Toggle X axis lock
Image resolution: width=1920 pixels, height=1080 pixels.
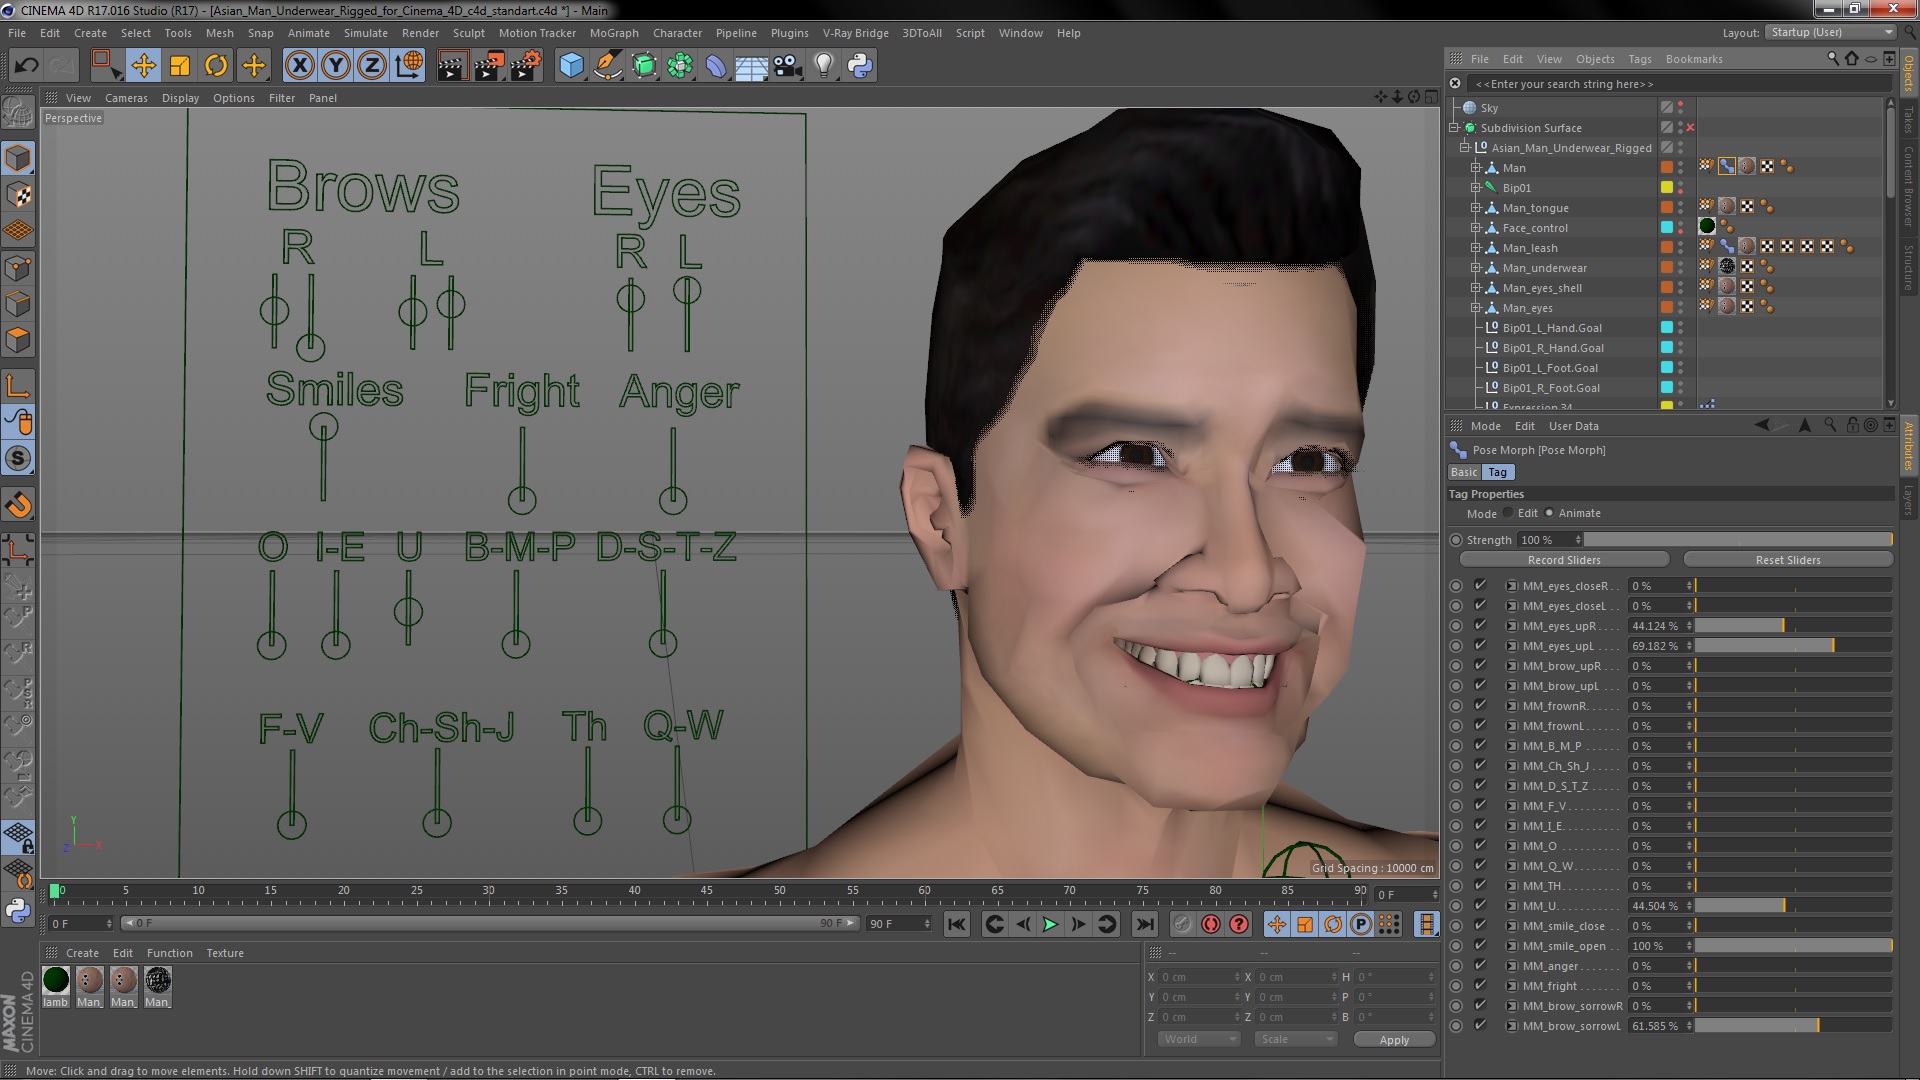[x=299, y=66]
